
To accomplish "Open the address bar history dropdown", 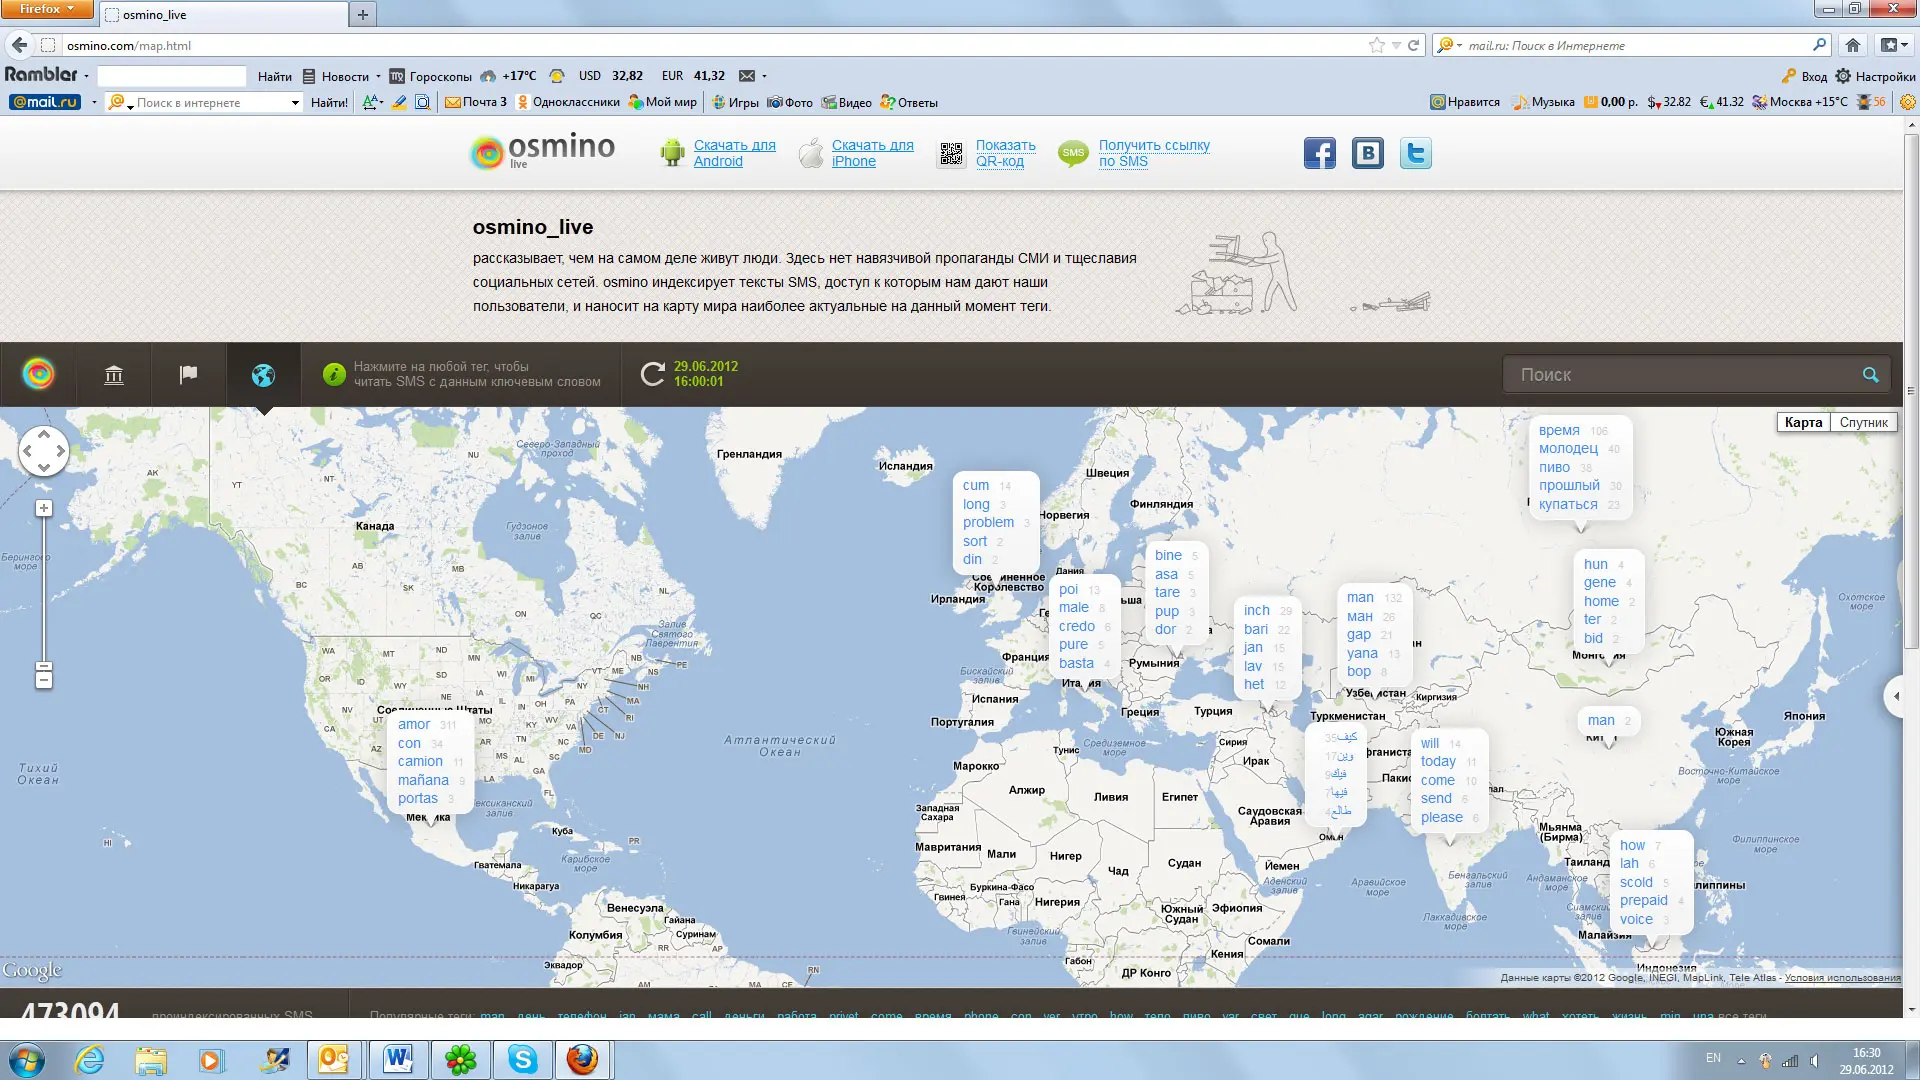I will pos(1397,45).
